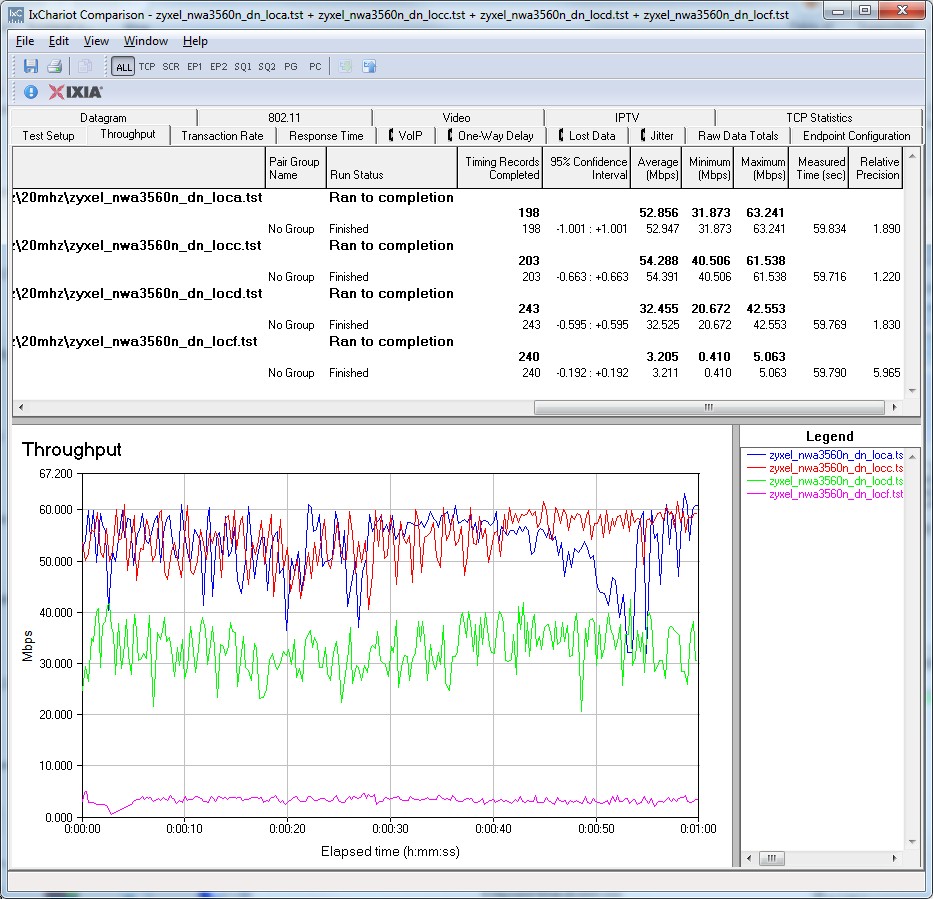Image resolution: width=933 pixels, height=899 pixels.
Task: Click the Pair Group Name column header
Action: 295,168
